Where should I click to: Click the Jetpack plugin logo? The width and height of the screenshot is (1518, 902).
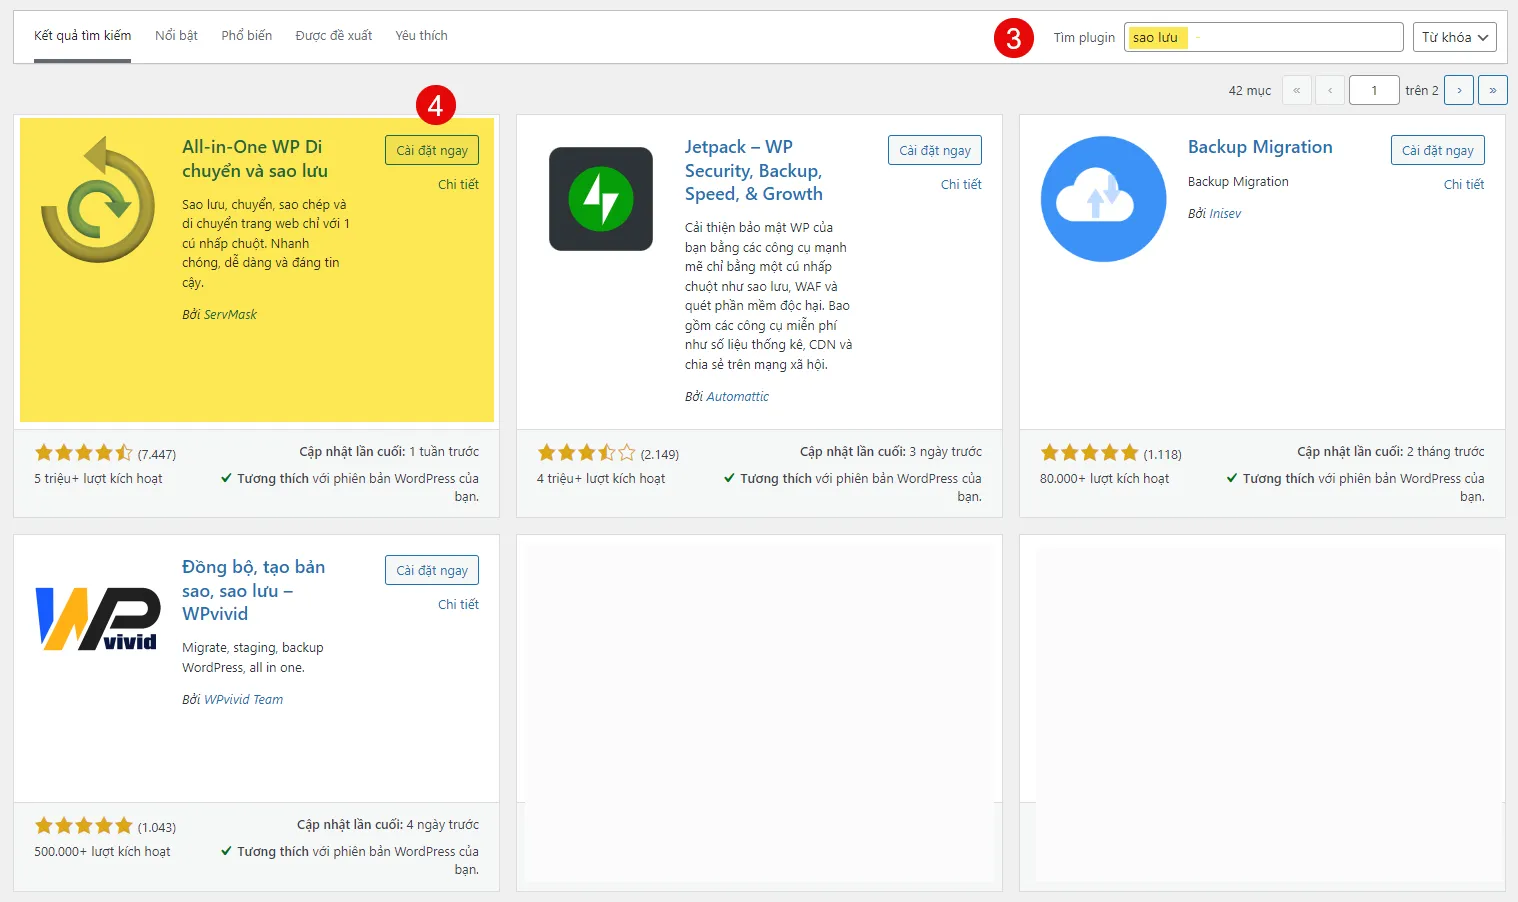click(x=601, y=199)
